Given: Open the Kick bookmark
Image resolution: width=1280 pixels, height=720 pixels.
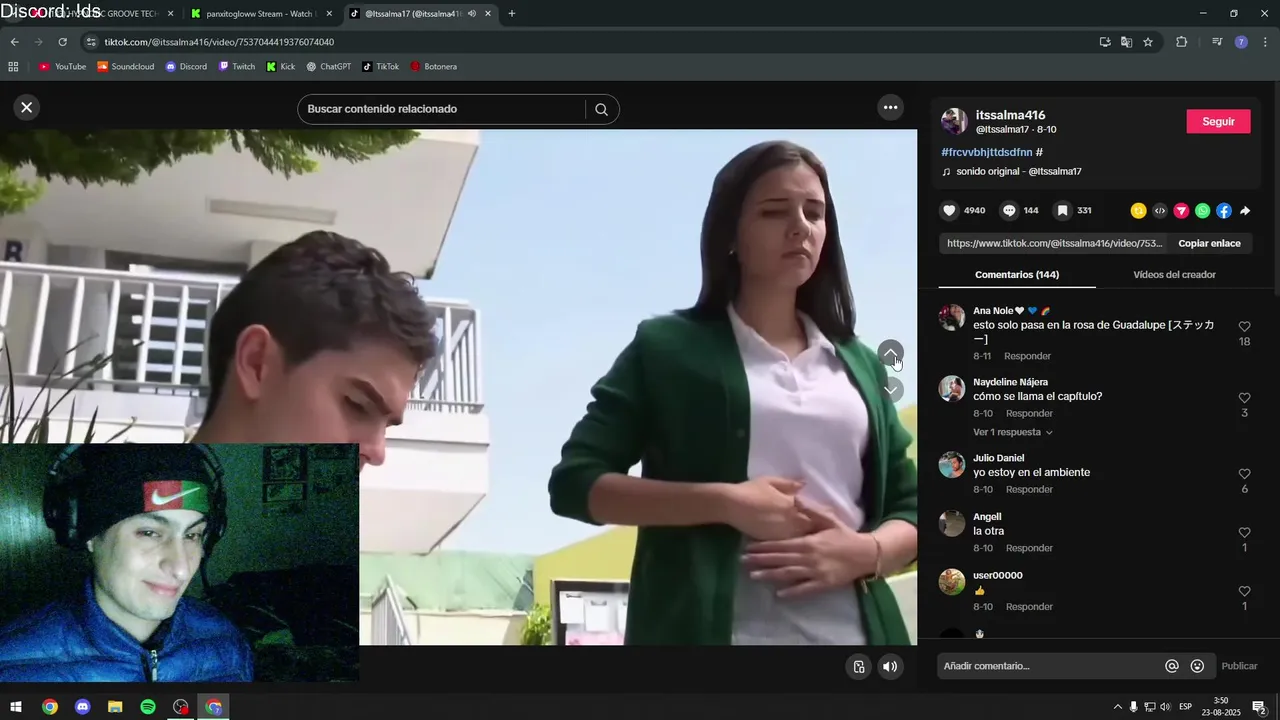Looking at the screenshot, I should (280, 67).
